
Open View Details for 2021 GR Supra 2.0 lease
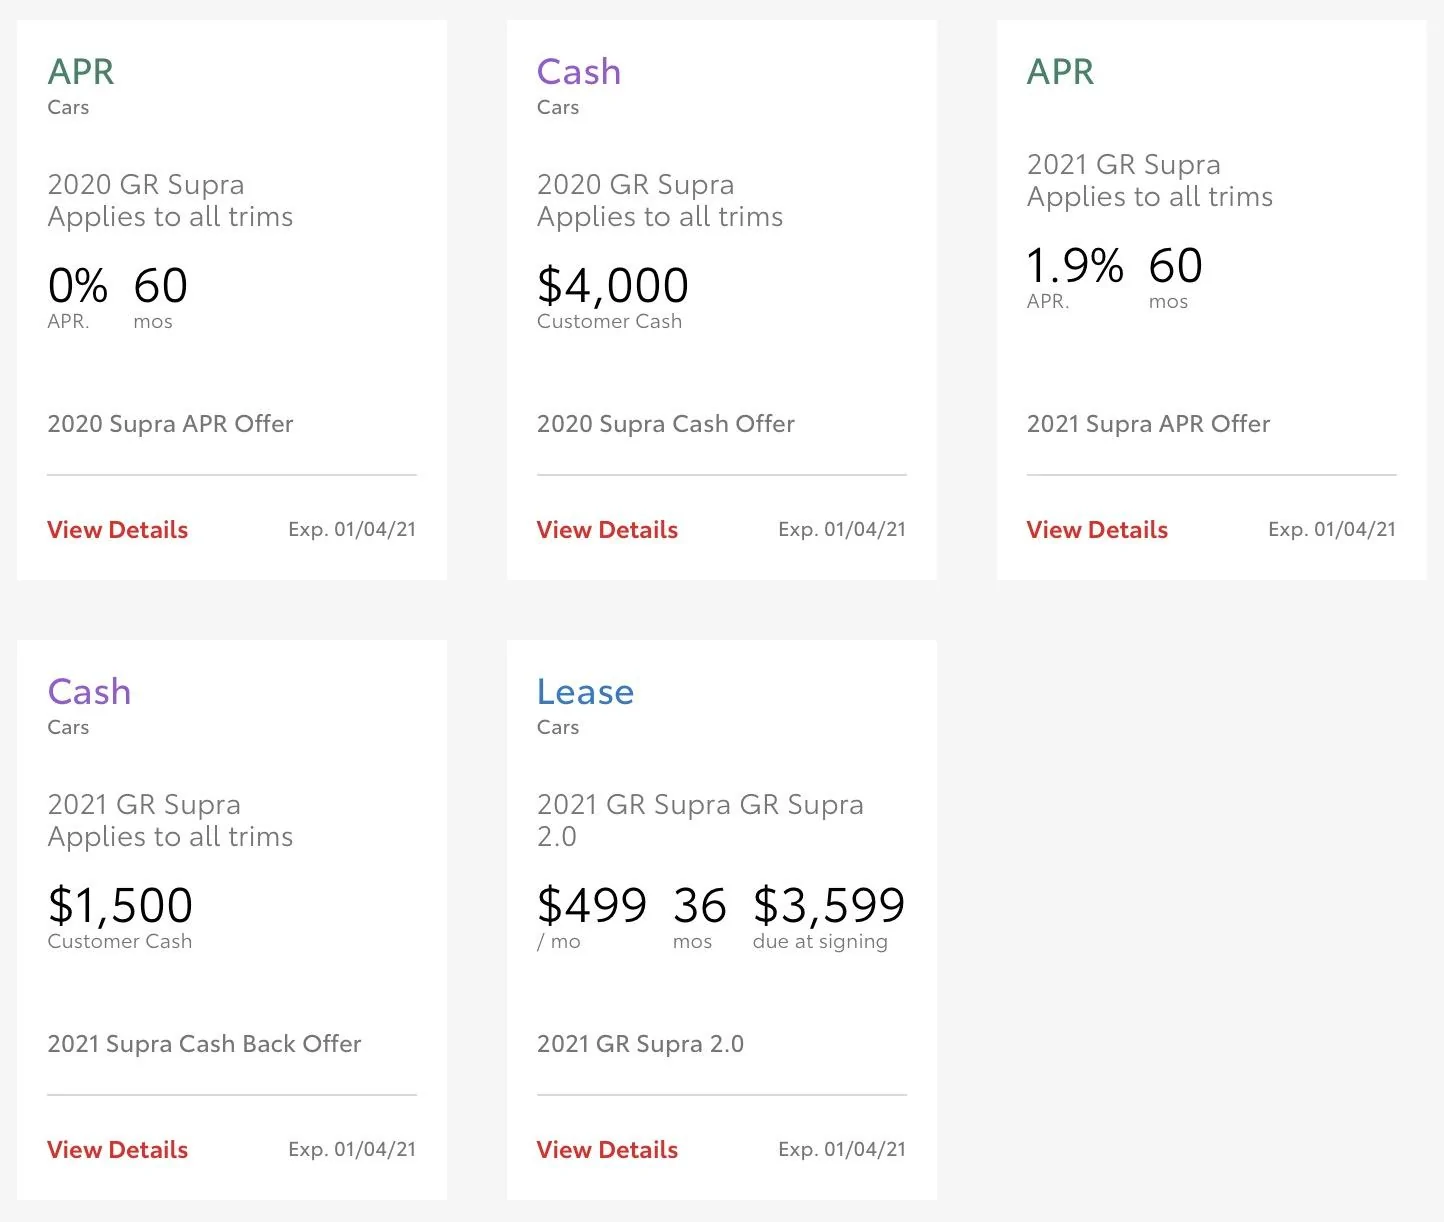[607, 1150]
